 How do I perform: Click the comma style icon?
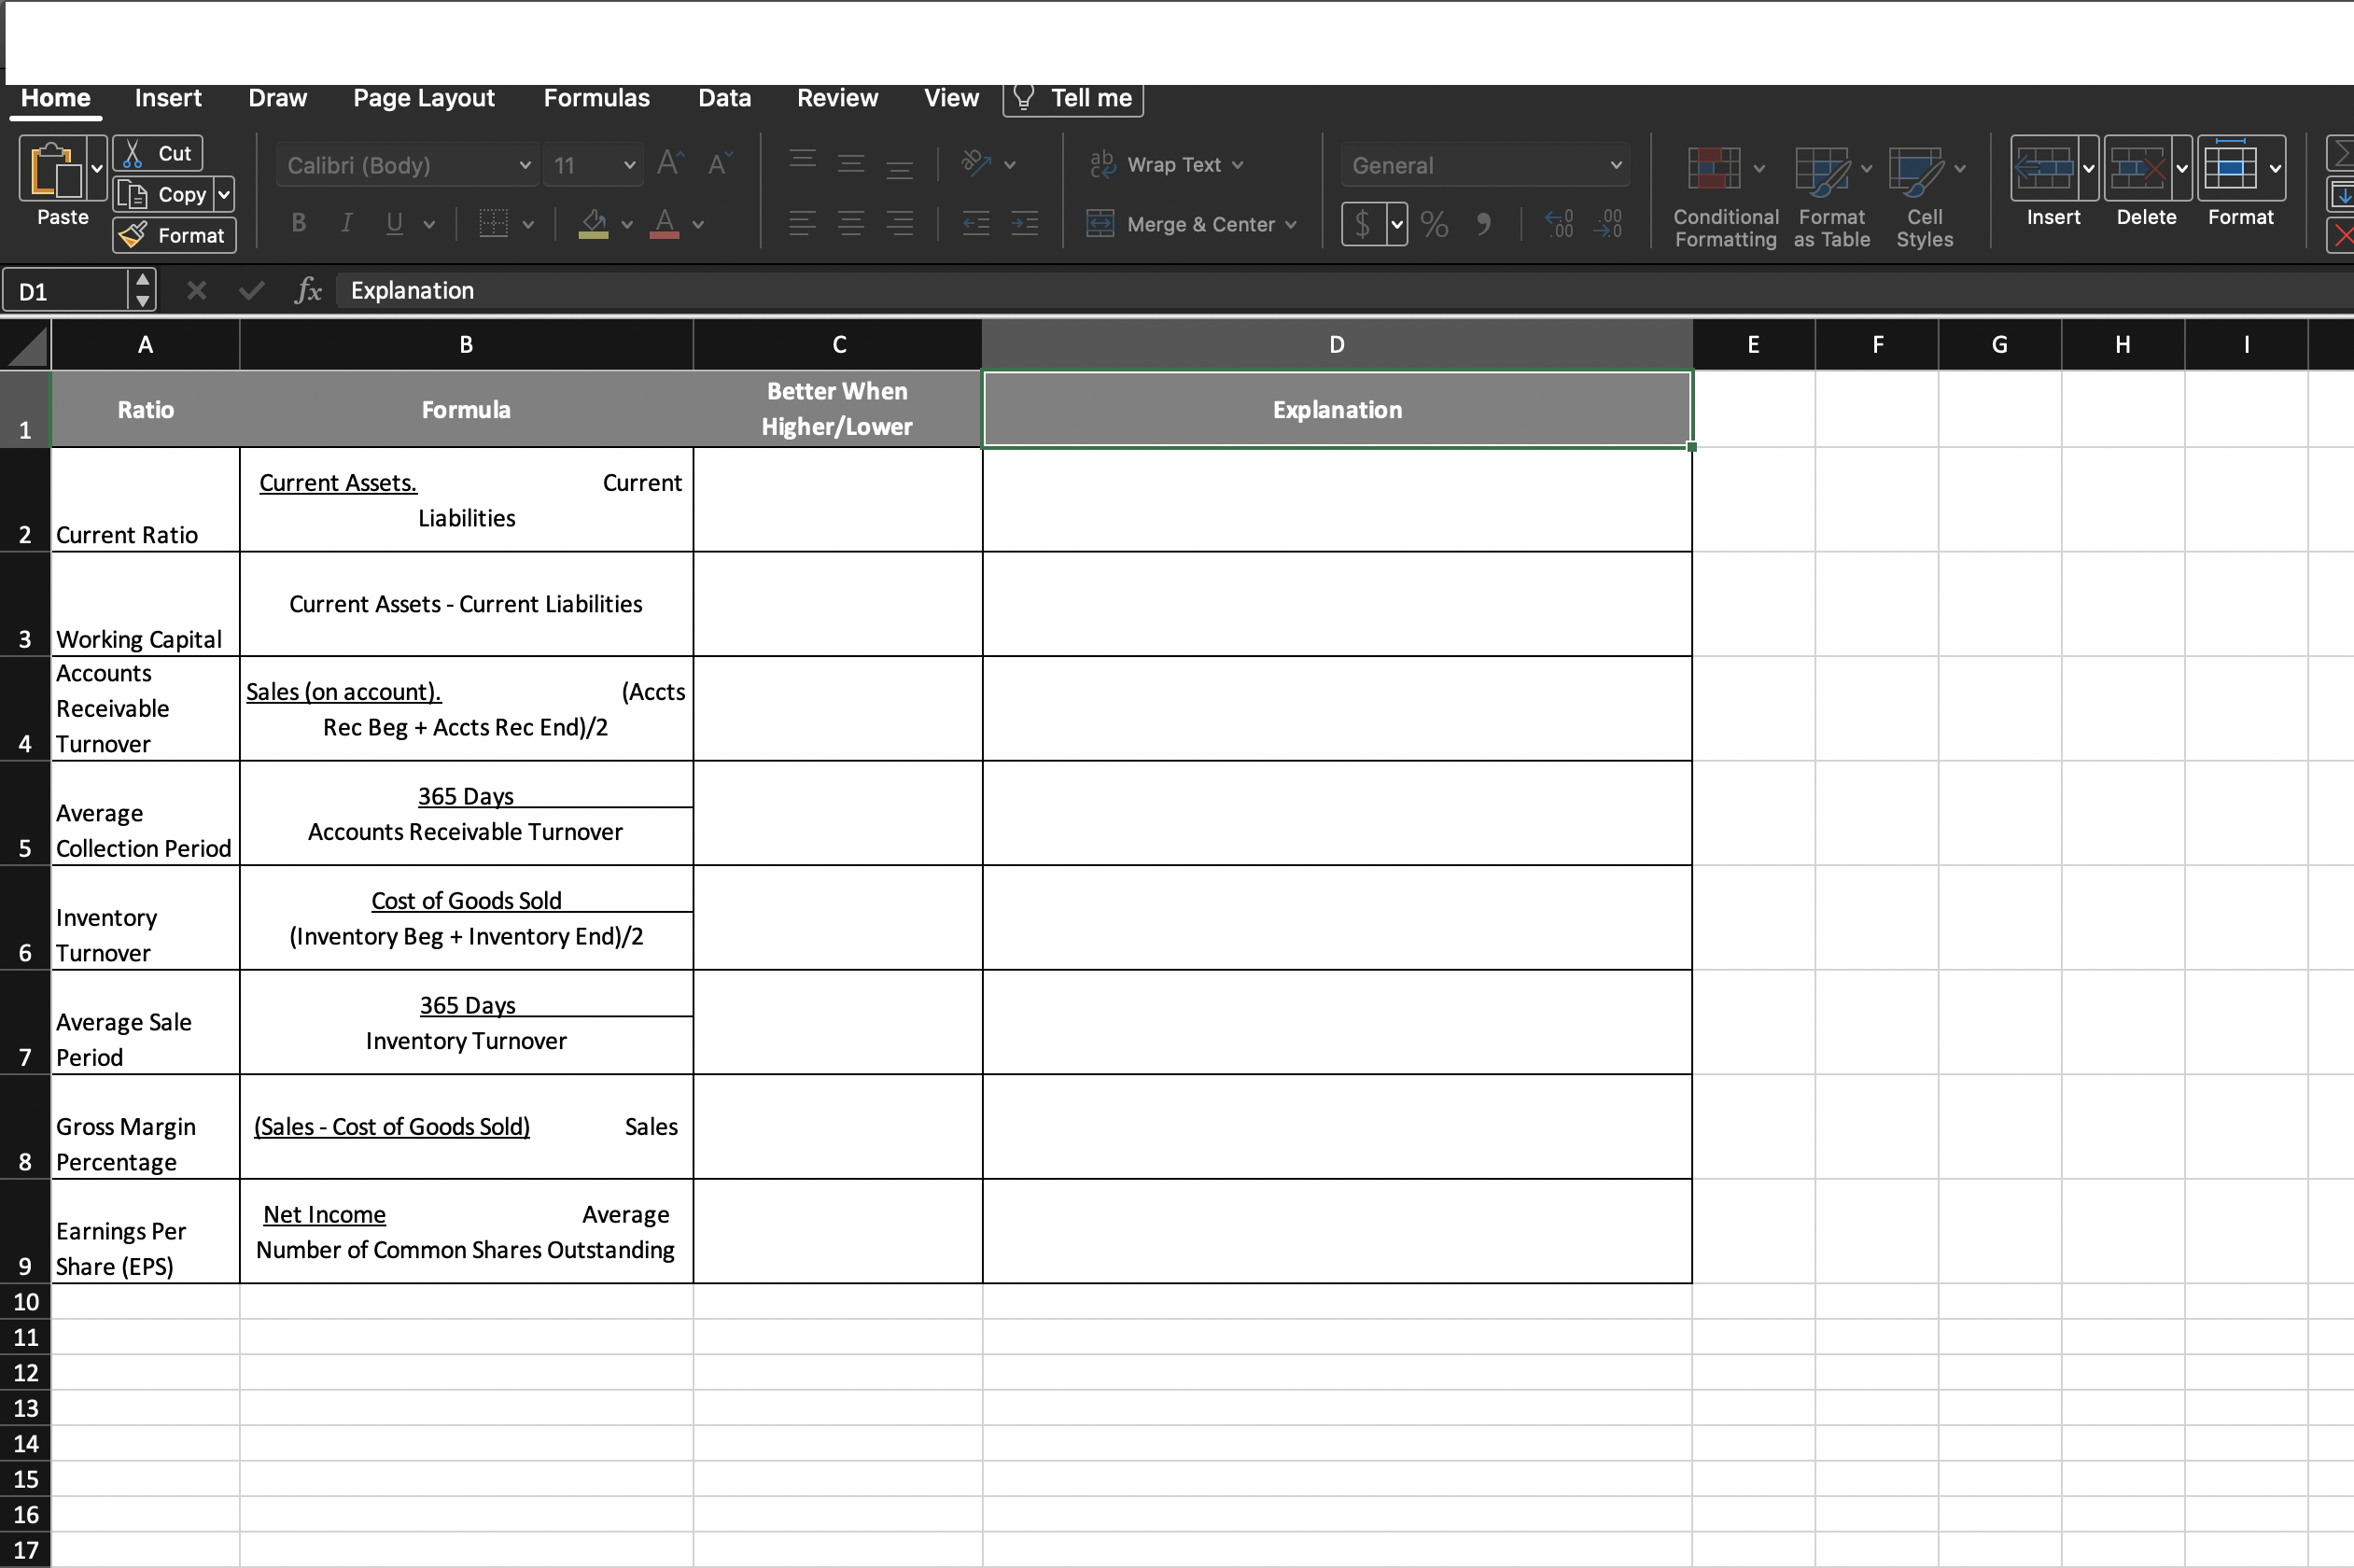pos(1484,224)
